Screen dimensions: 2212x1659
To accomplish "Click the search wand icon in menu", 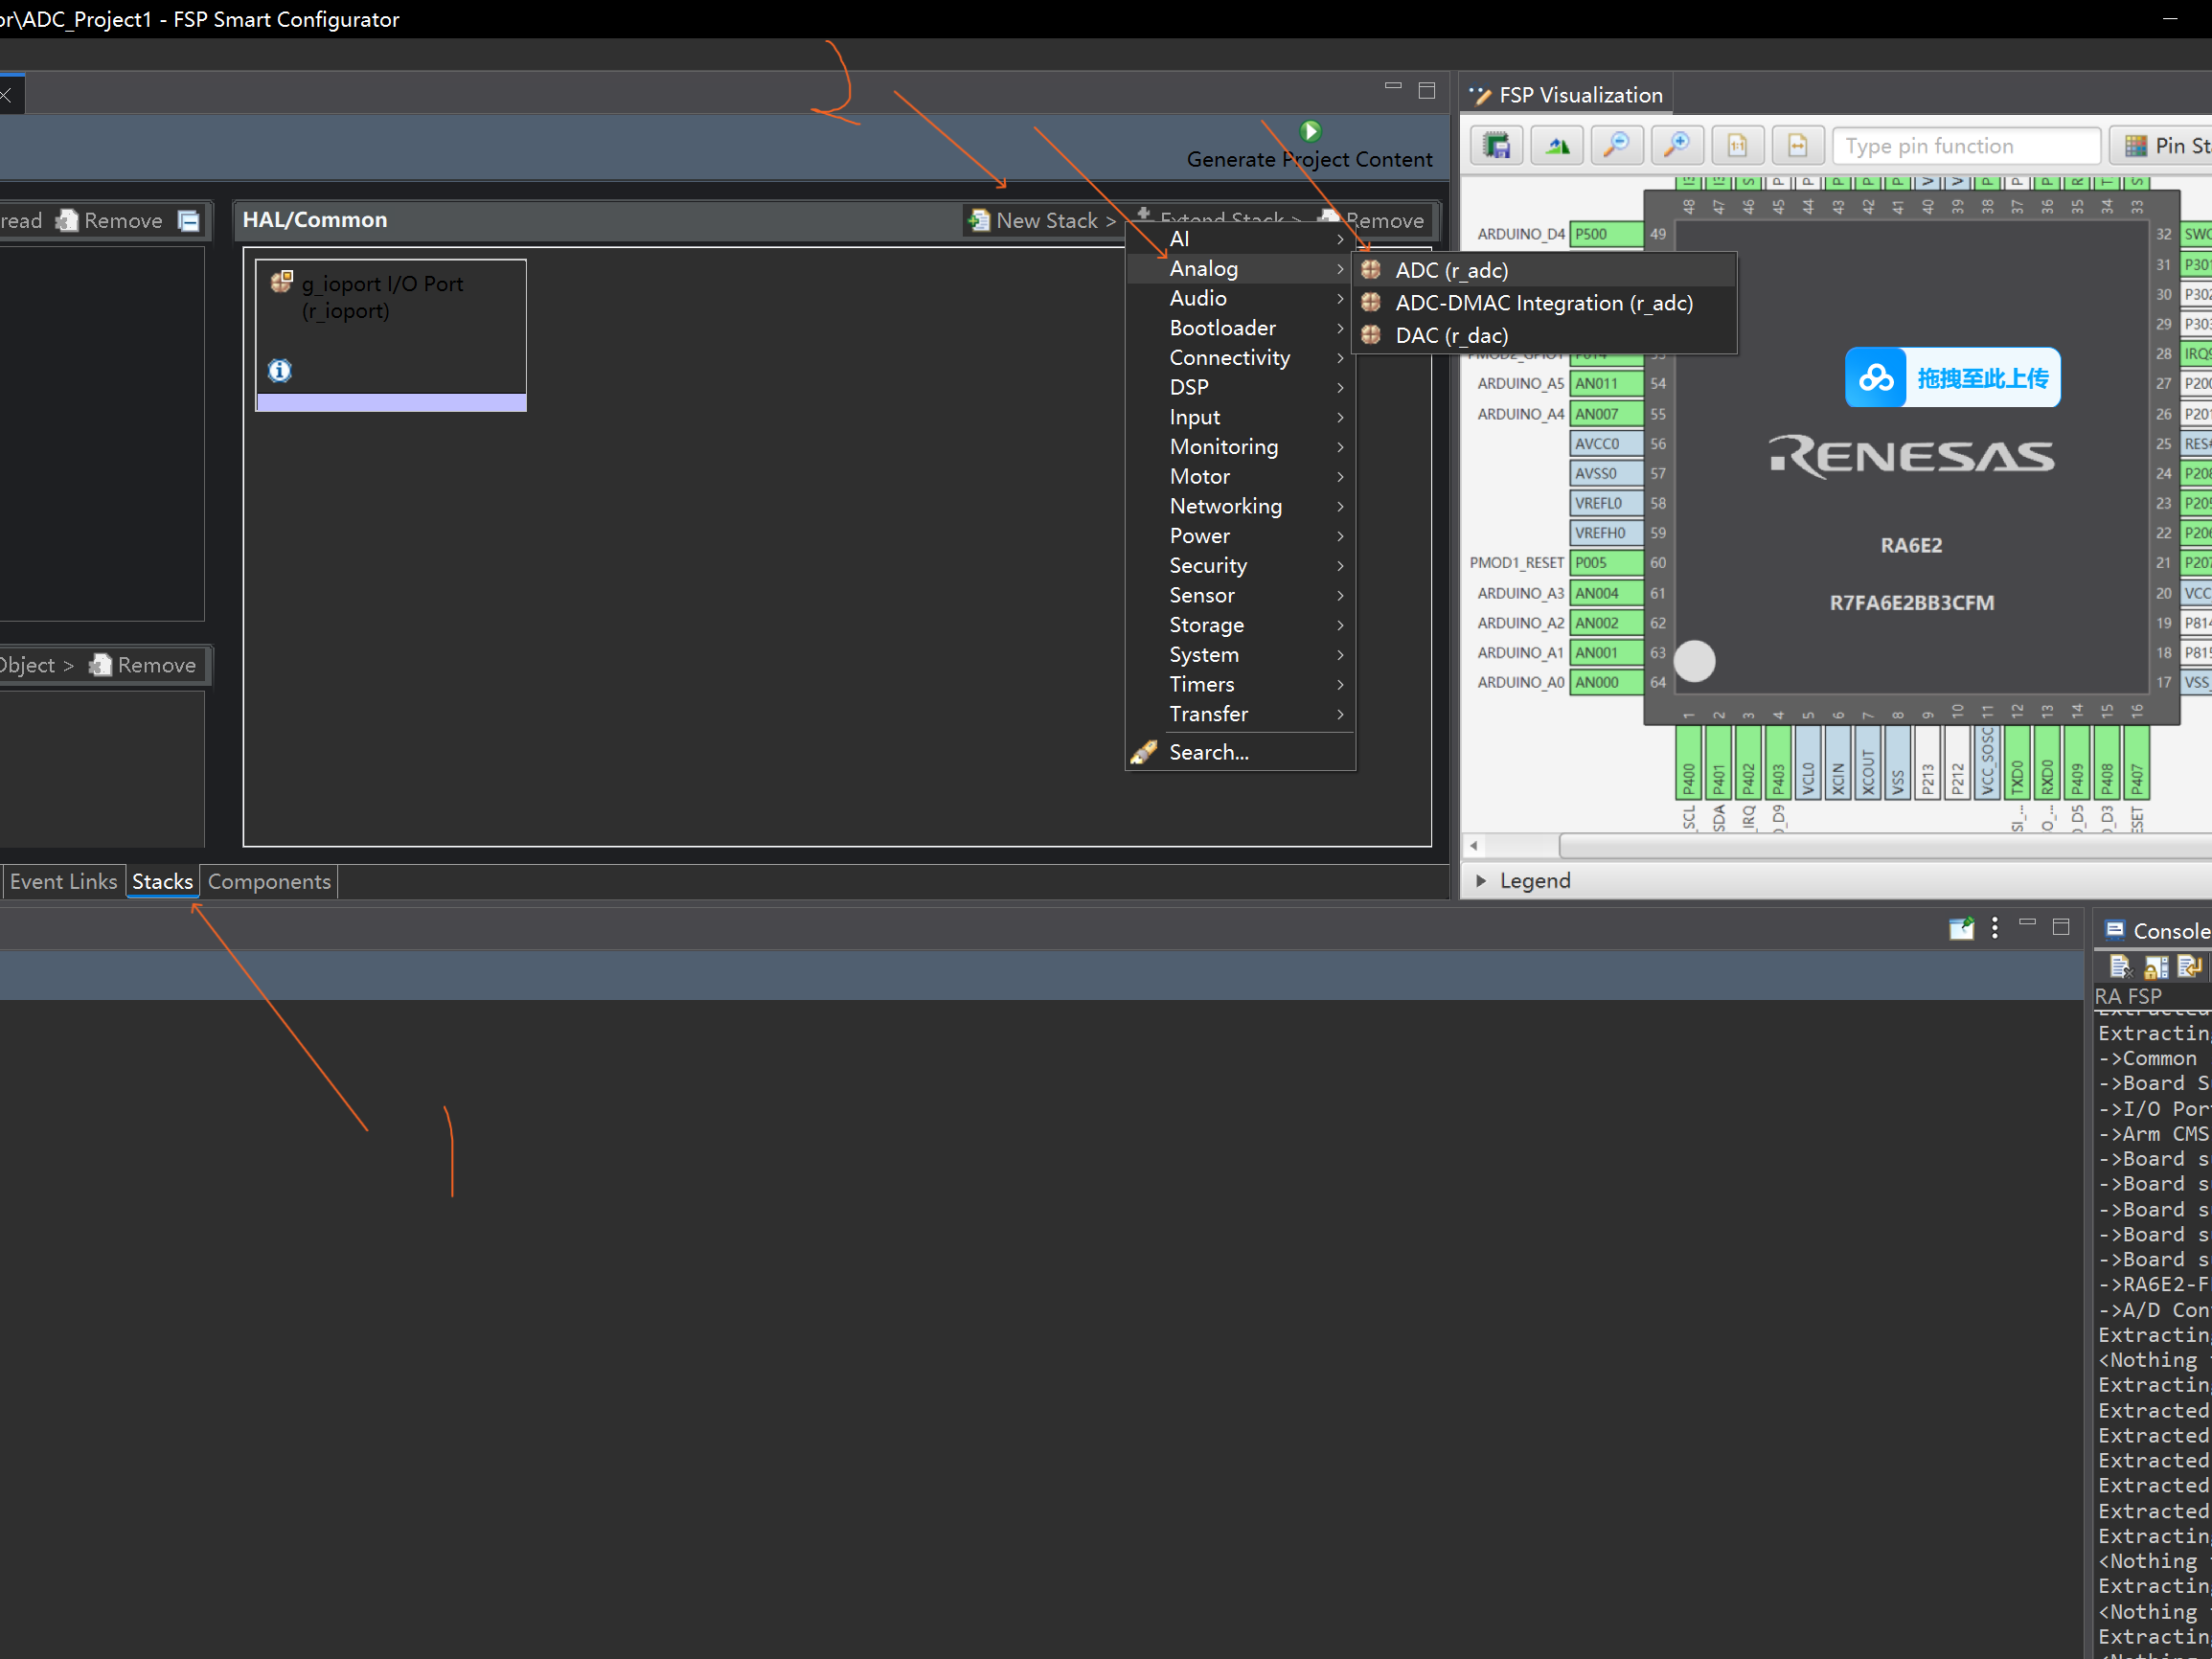I will click(1144, 752).
